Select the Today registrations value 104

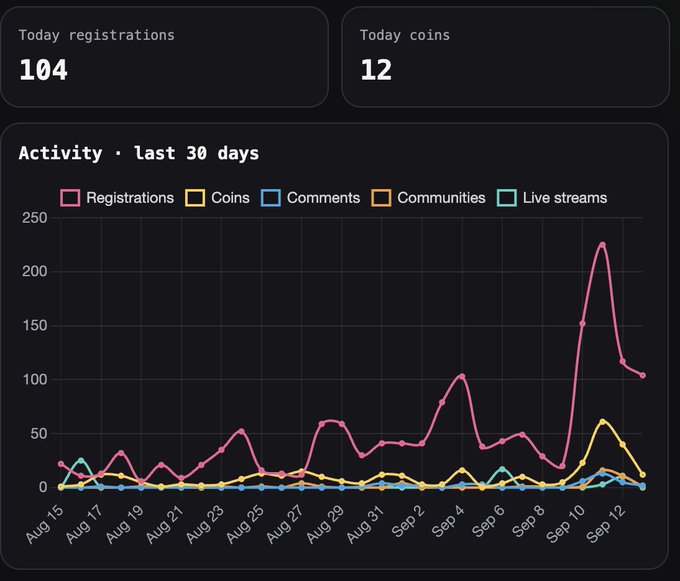coord(43,70)
